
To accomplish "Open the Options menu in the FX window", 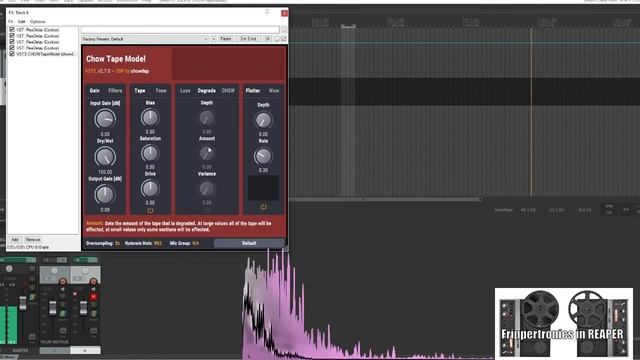I will pyautogui.click(x=38, y=21).
